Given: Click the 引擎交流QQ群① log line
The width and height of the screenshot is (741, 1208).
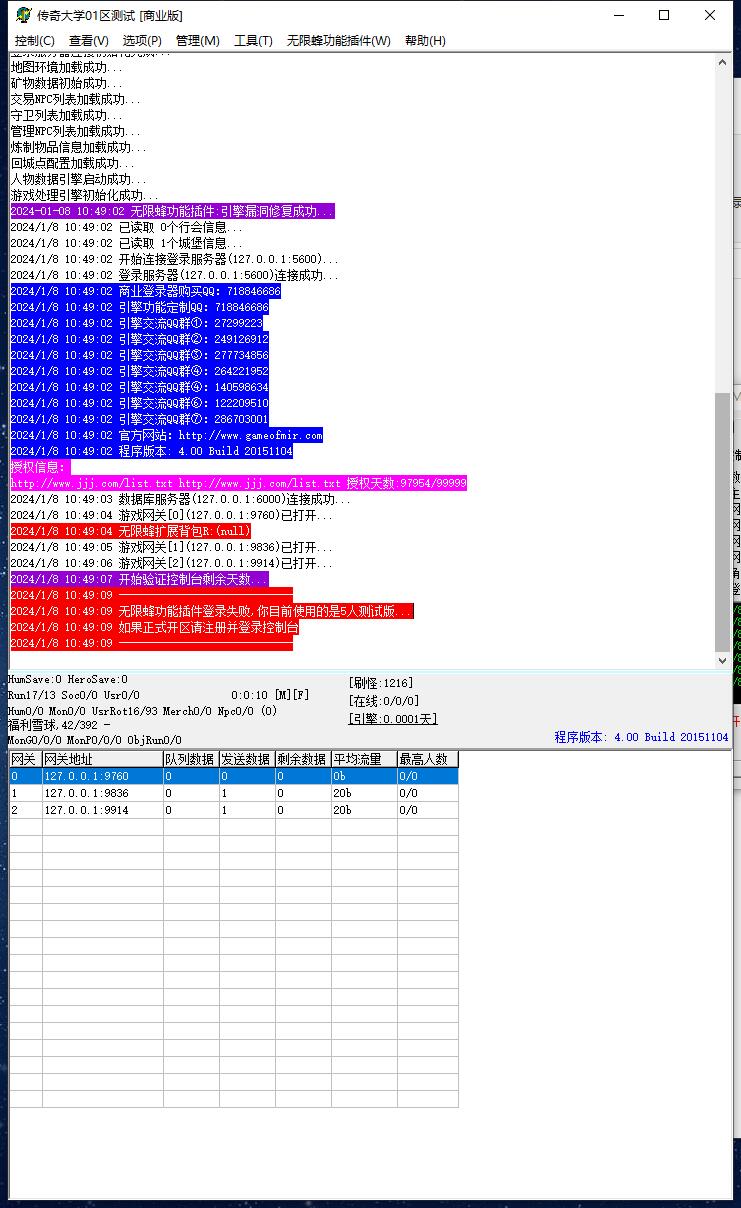Looking at the screenshot, I should pyautogui.click(x=136, y=323).
